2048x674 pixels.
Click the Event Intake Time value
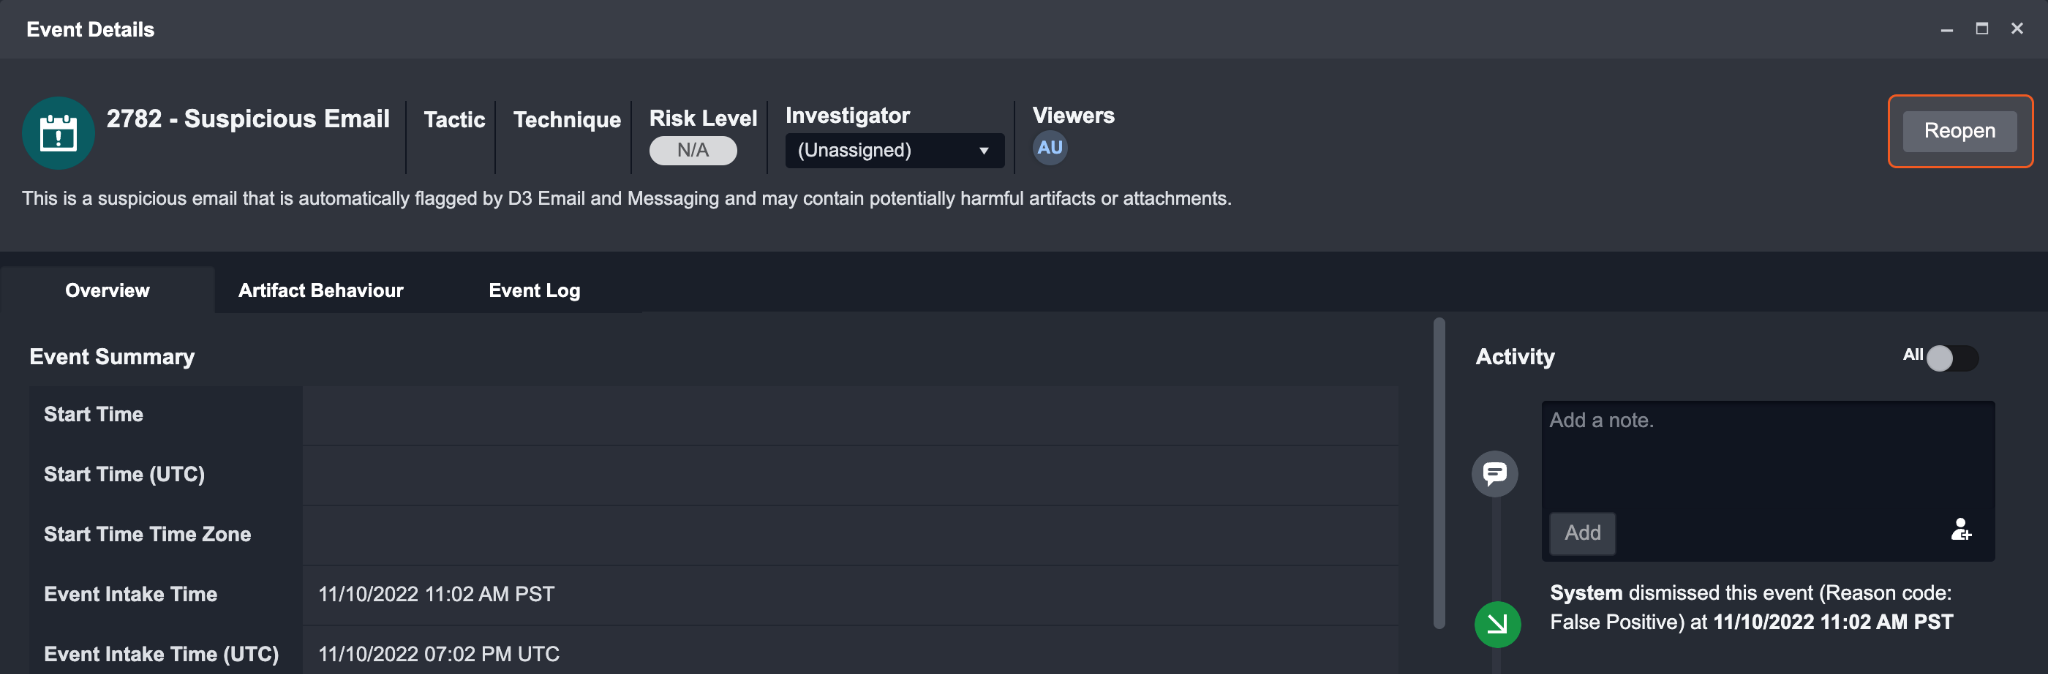tap(436, 595)
